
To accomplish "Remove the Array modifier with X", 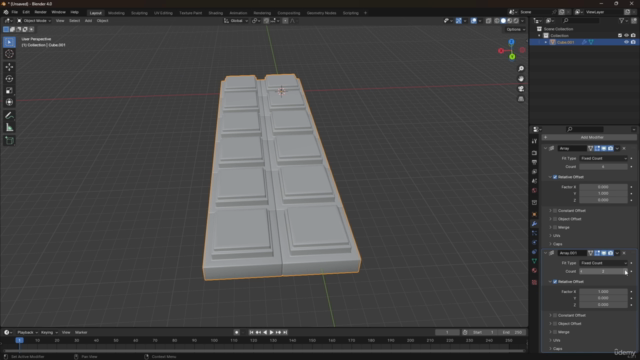I will 624,149.
